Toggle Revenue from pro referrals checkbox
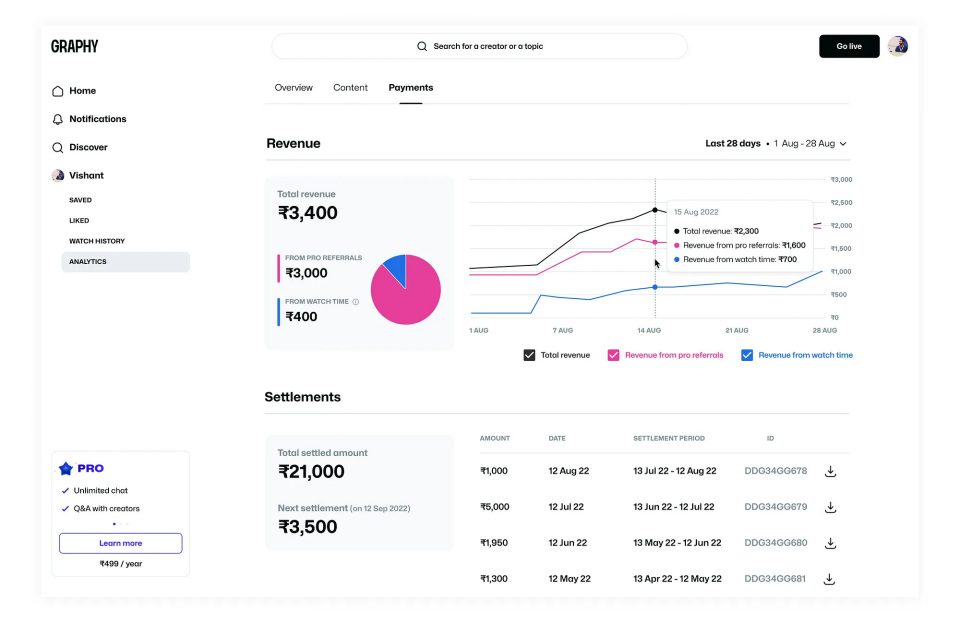Screen dimensions: 960x623 click(614, 355)
